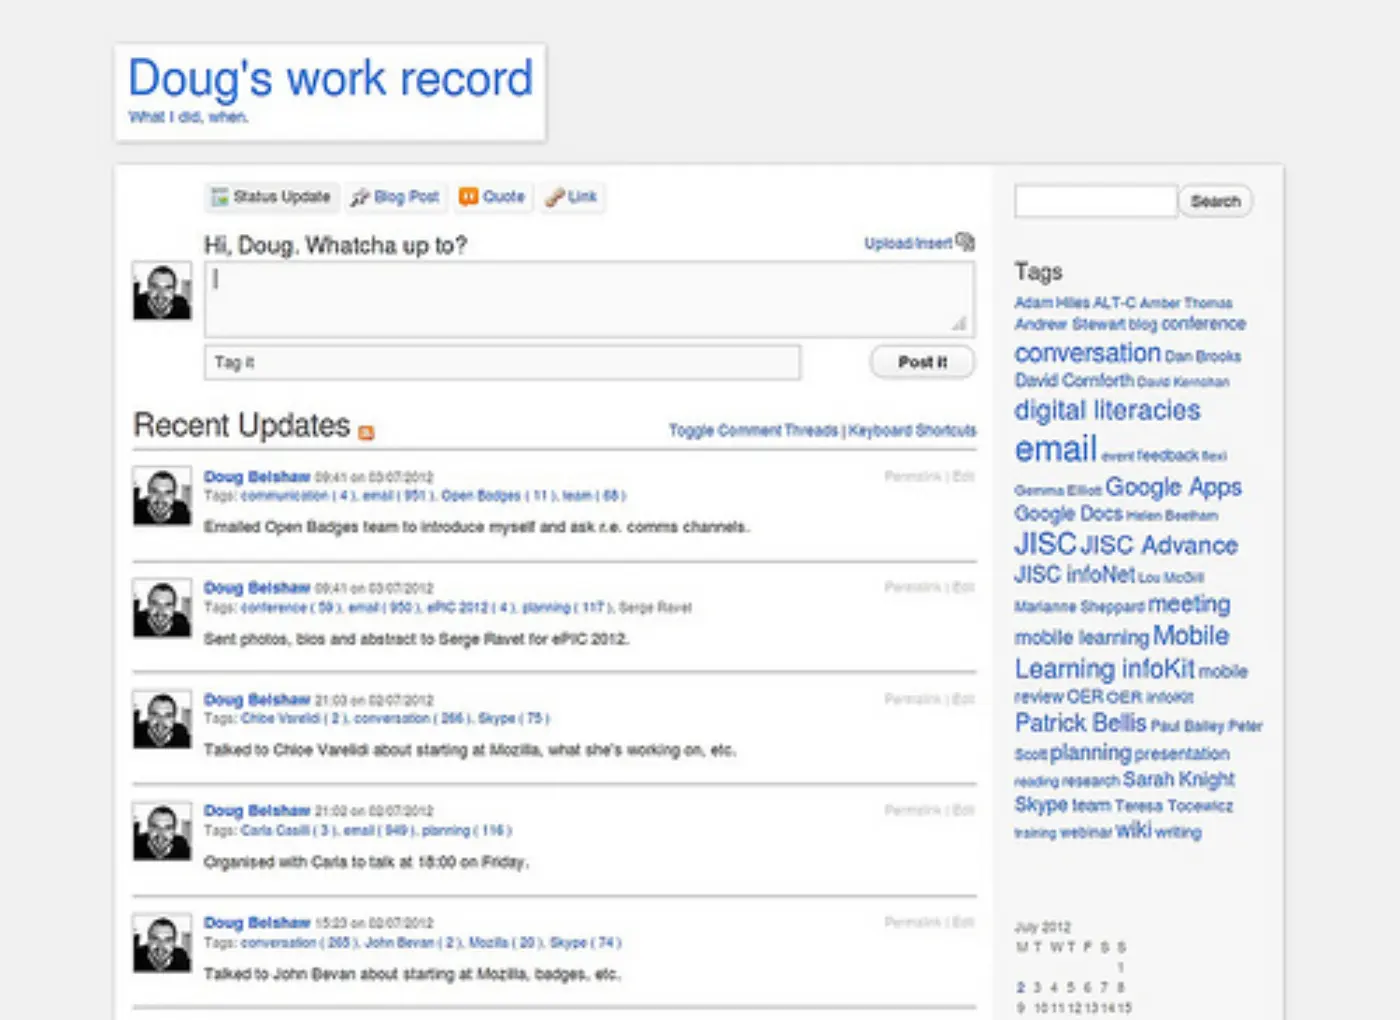
Task: Open the Patrick Bellis tag
Action: click(x=1080, y=723)
